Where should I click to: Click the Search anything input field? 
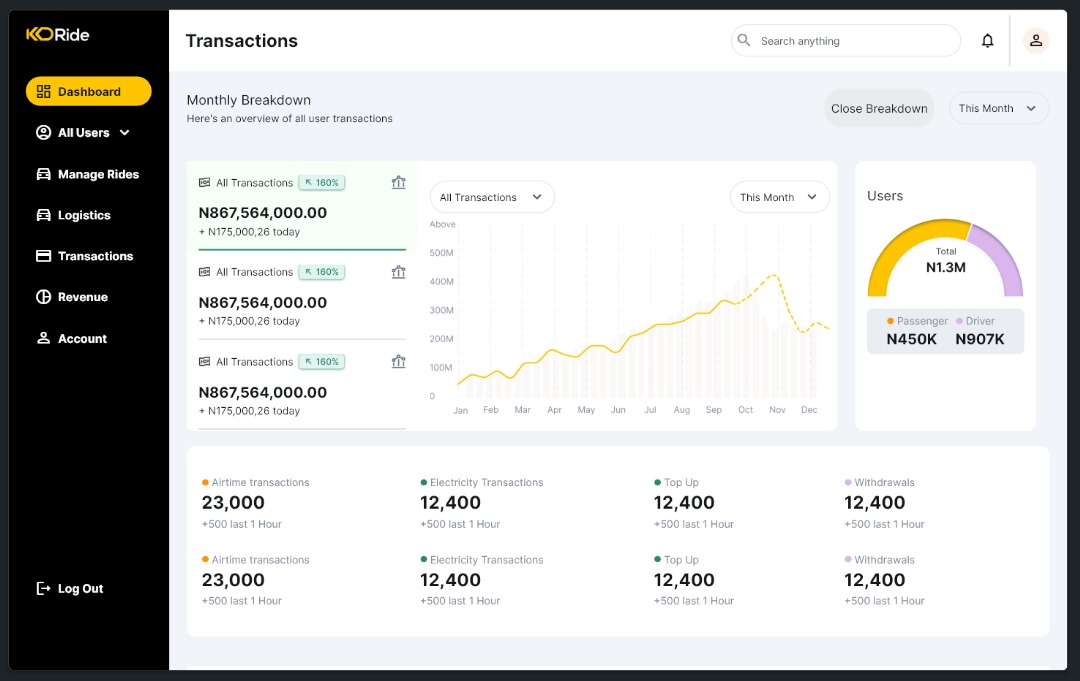(845, 40)
